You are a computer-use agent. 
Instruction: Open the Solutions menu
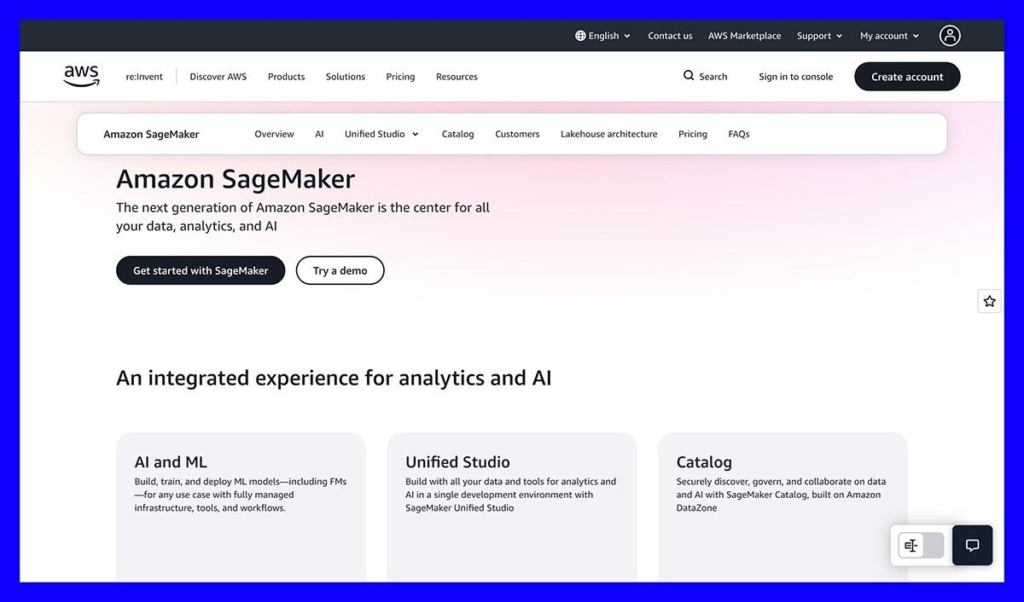345,76
